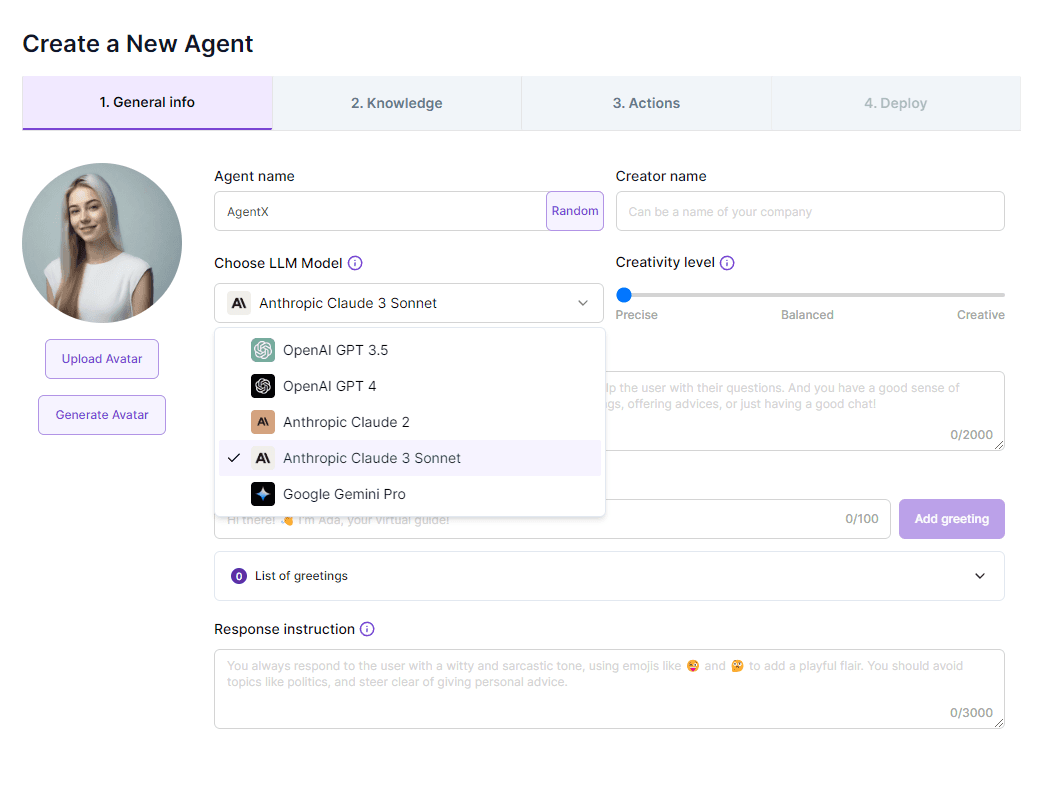The width and height of the screenshot is (1038, 807).
Task: Click the Anthropic Claude 3 Sonnet list logo
Action: (x=263, y=458)
